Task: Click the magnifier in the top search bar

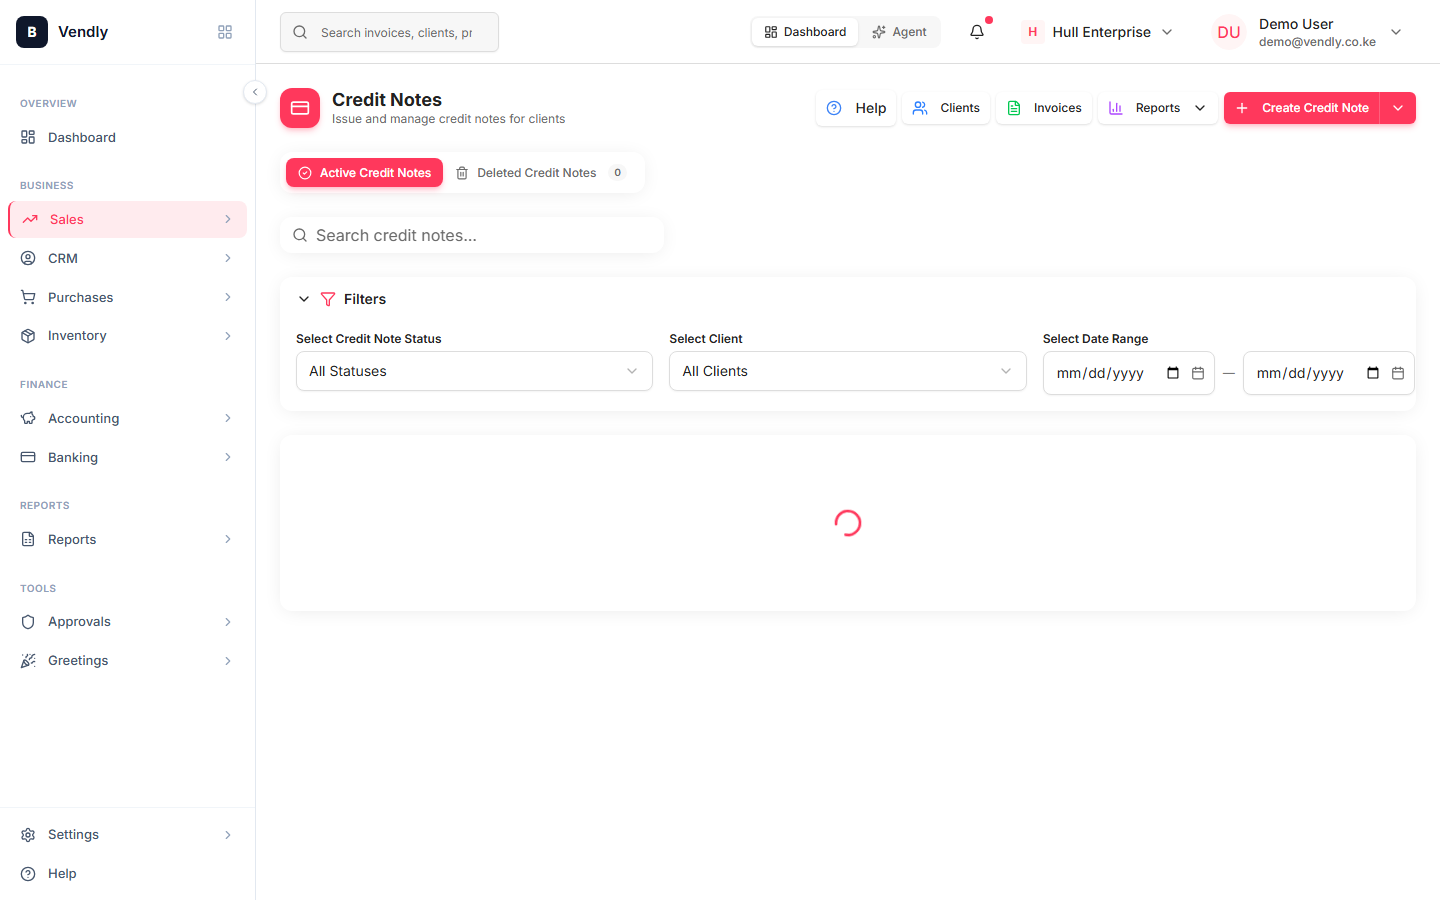Action: (300, 32)
